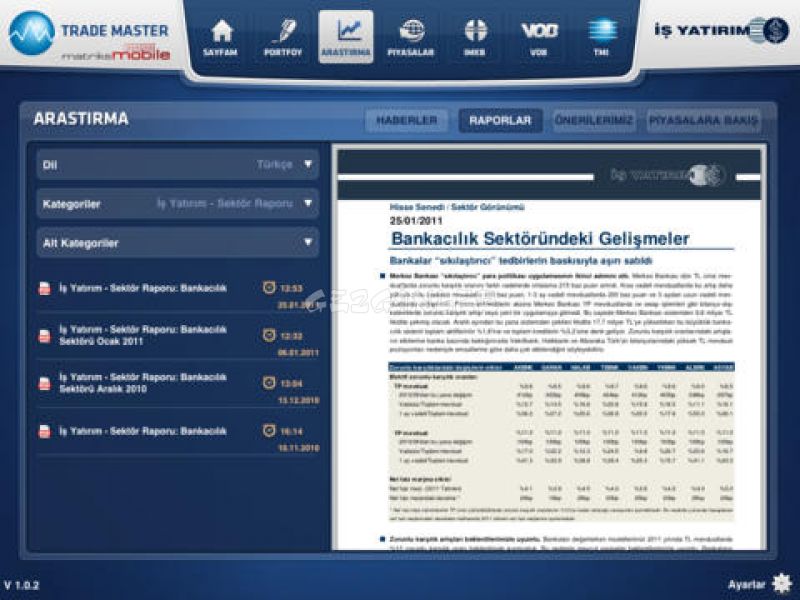Click clock icon next to 16:14
The height and width of the screenshot is (600, 800).
click(x=269, y=431)
